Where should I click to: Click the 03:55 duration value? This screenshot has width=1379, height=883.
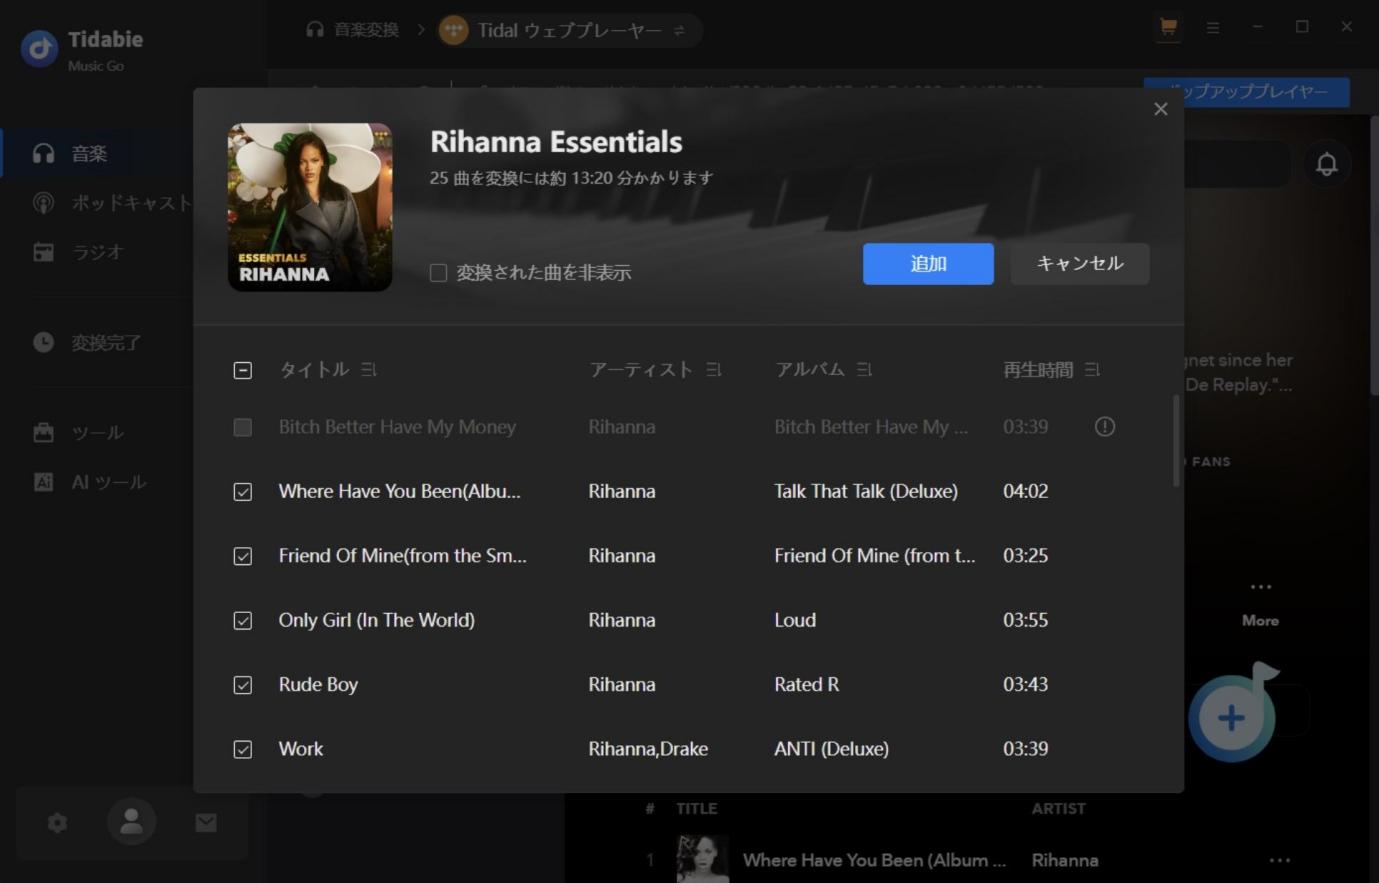1025,620
